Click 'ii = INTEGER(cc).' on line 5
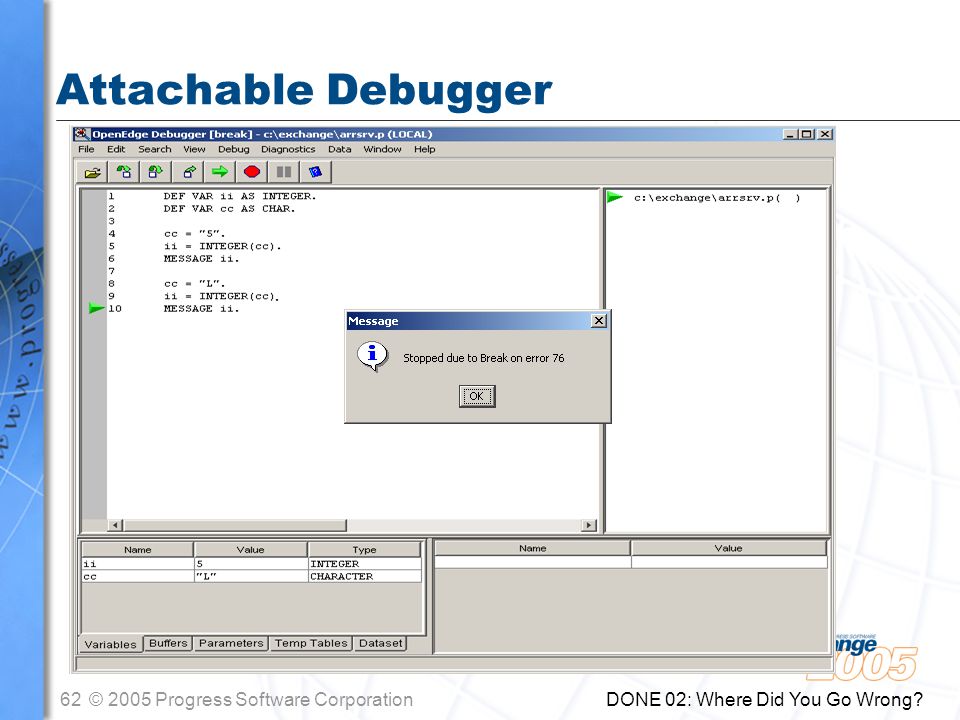960x720 pixels. [223, 246]
